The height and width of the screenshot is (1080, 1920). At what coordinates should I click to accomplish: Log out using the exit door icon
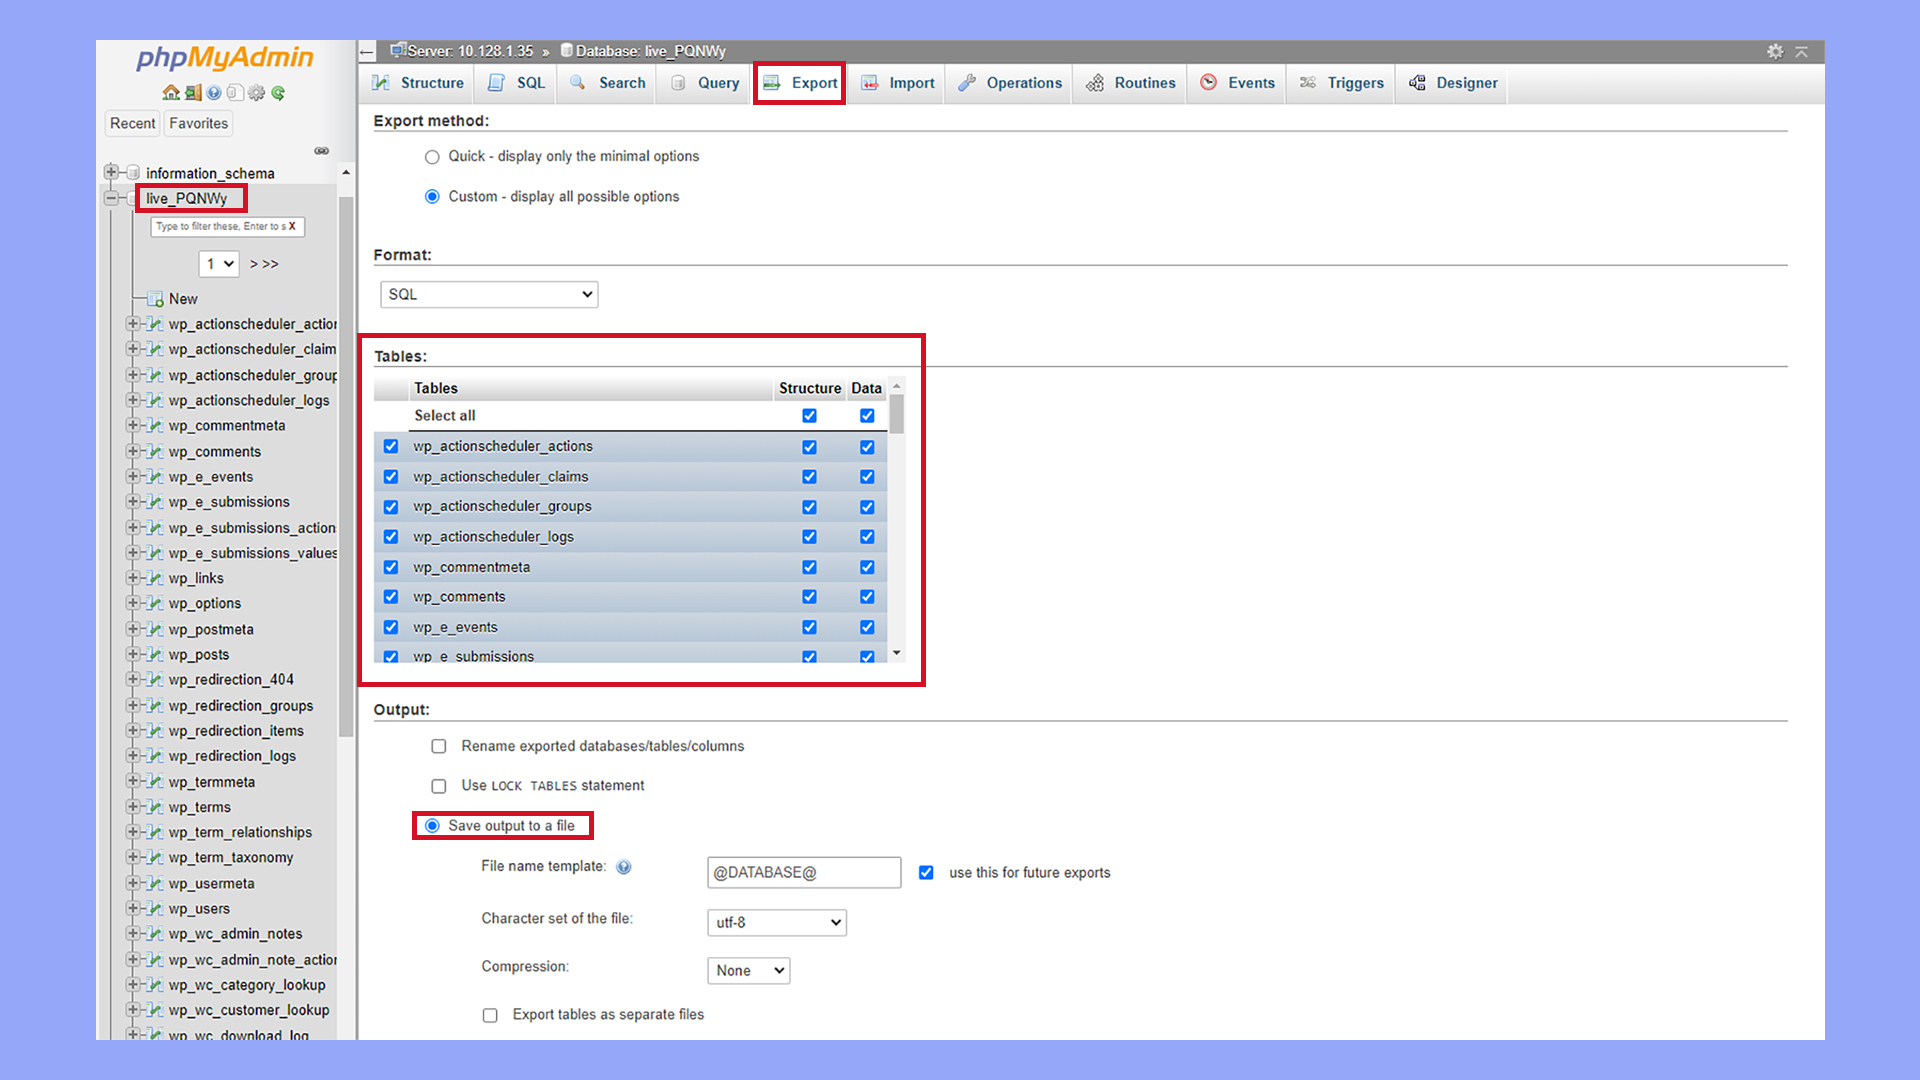pos(191,93)
